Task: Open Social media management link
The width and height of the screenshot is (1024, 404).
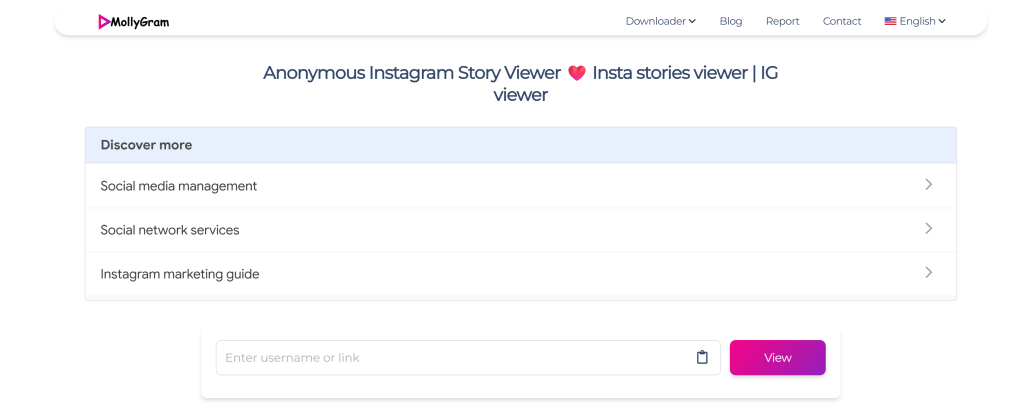Action: click(520, 186)
